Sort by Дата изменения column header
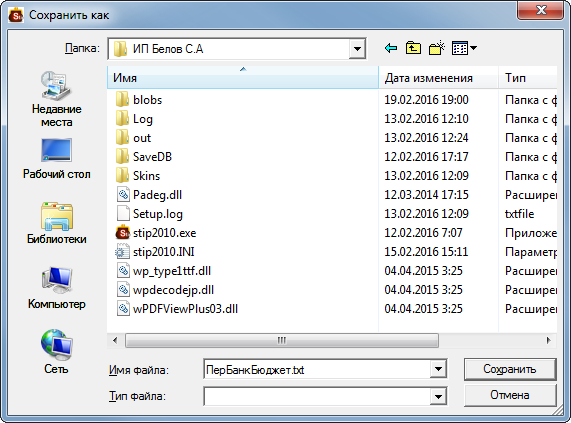The width and height of the screenshot is (571, 423). pos(438,78)
